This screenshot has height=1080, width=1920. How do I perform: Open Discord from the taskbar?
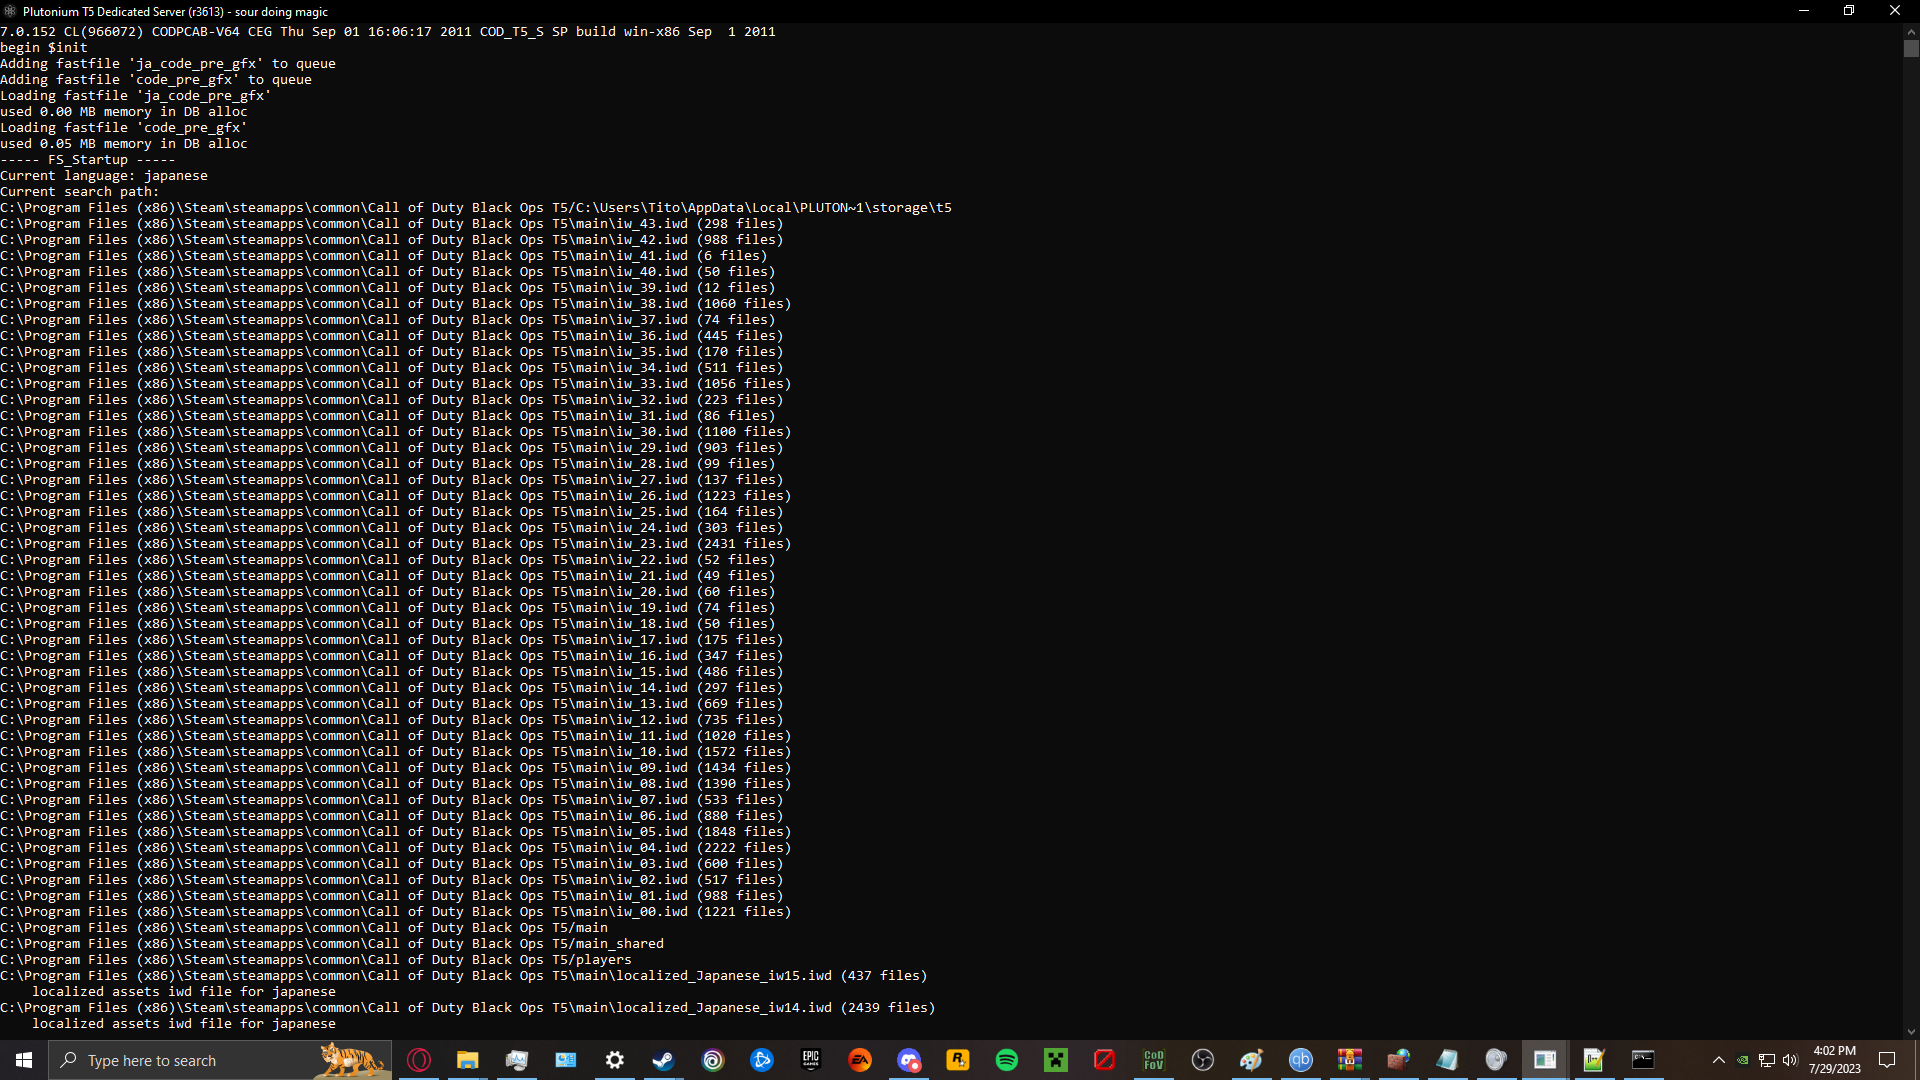909,1060
